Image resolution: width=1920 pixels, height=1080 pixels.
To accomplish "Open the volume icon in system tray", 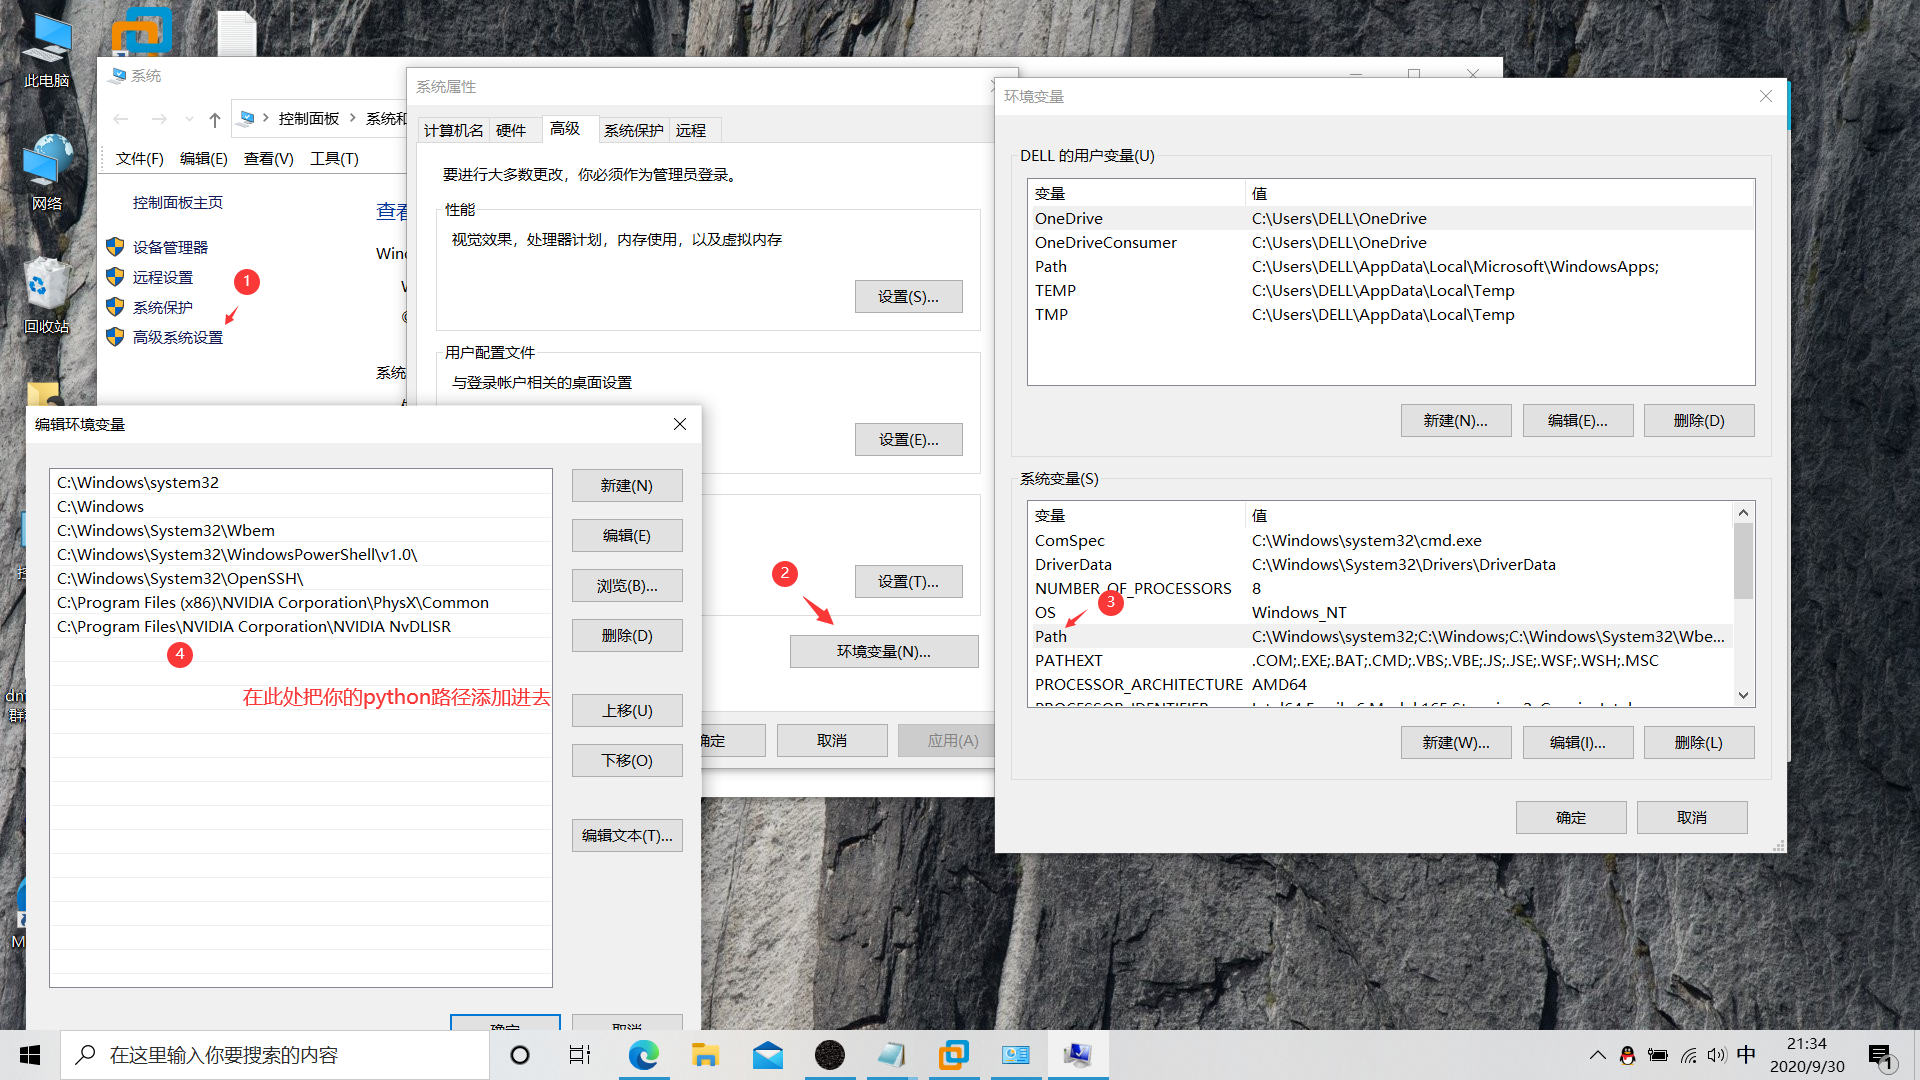I will [1717, 1055].
